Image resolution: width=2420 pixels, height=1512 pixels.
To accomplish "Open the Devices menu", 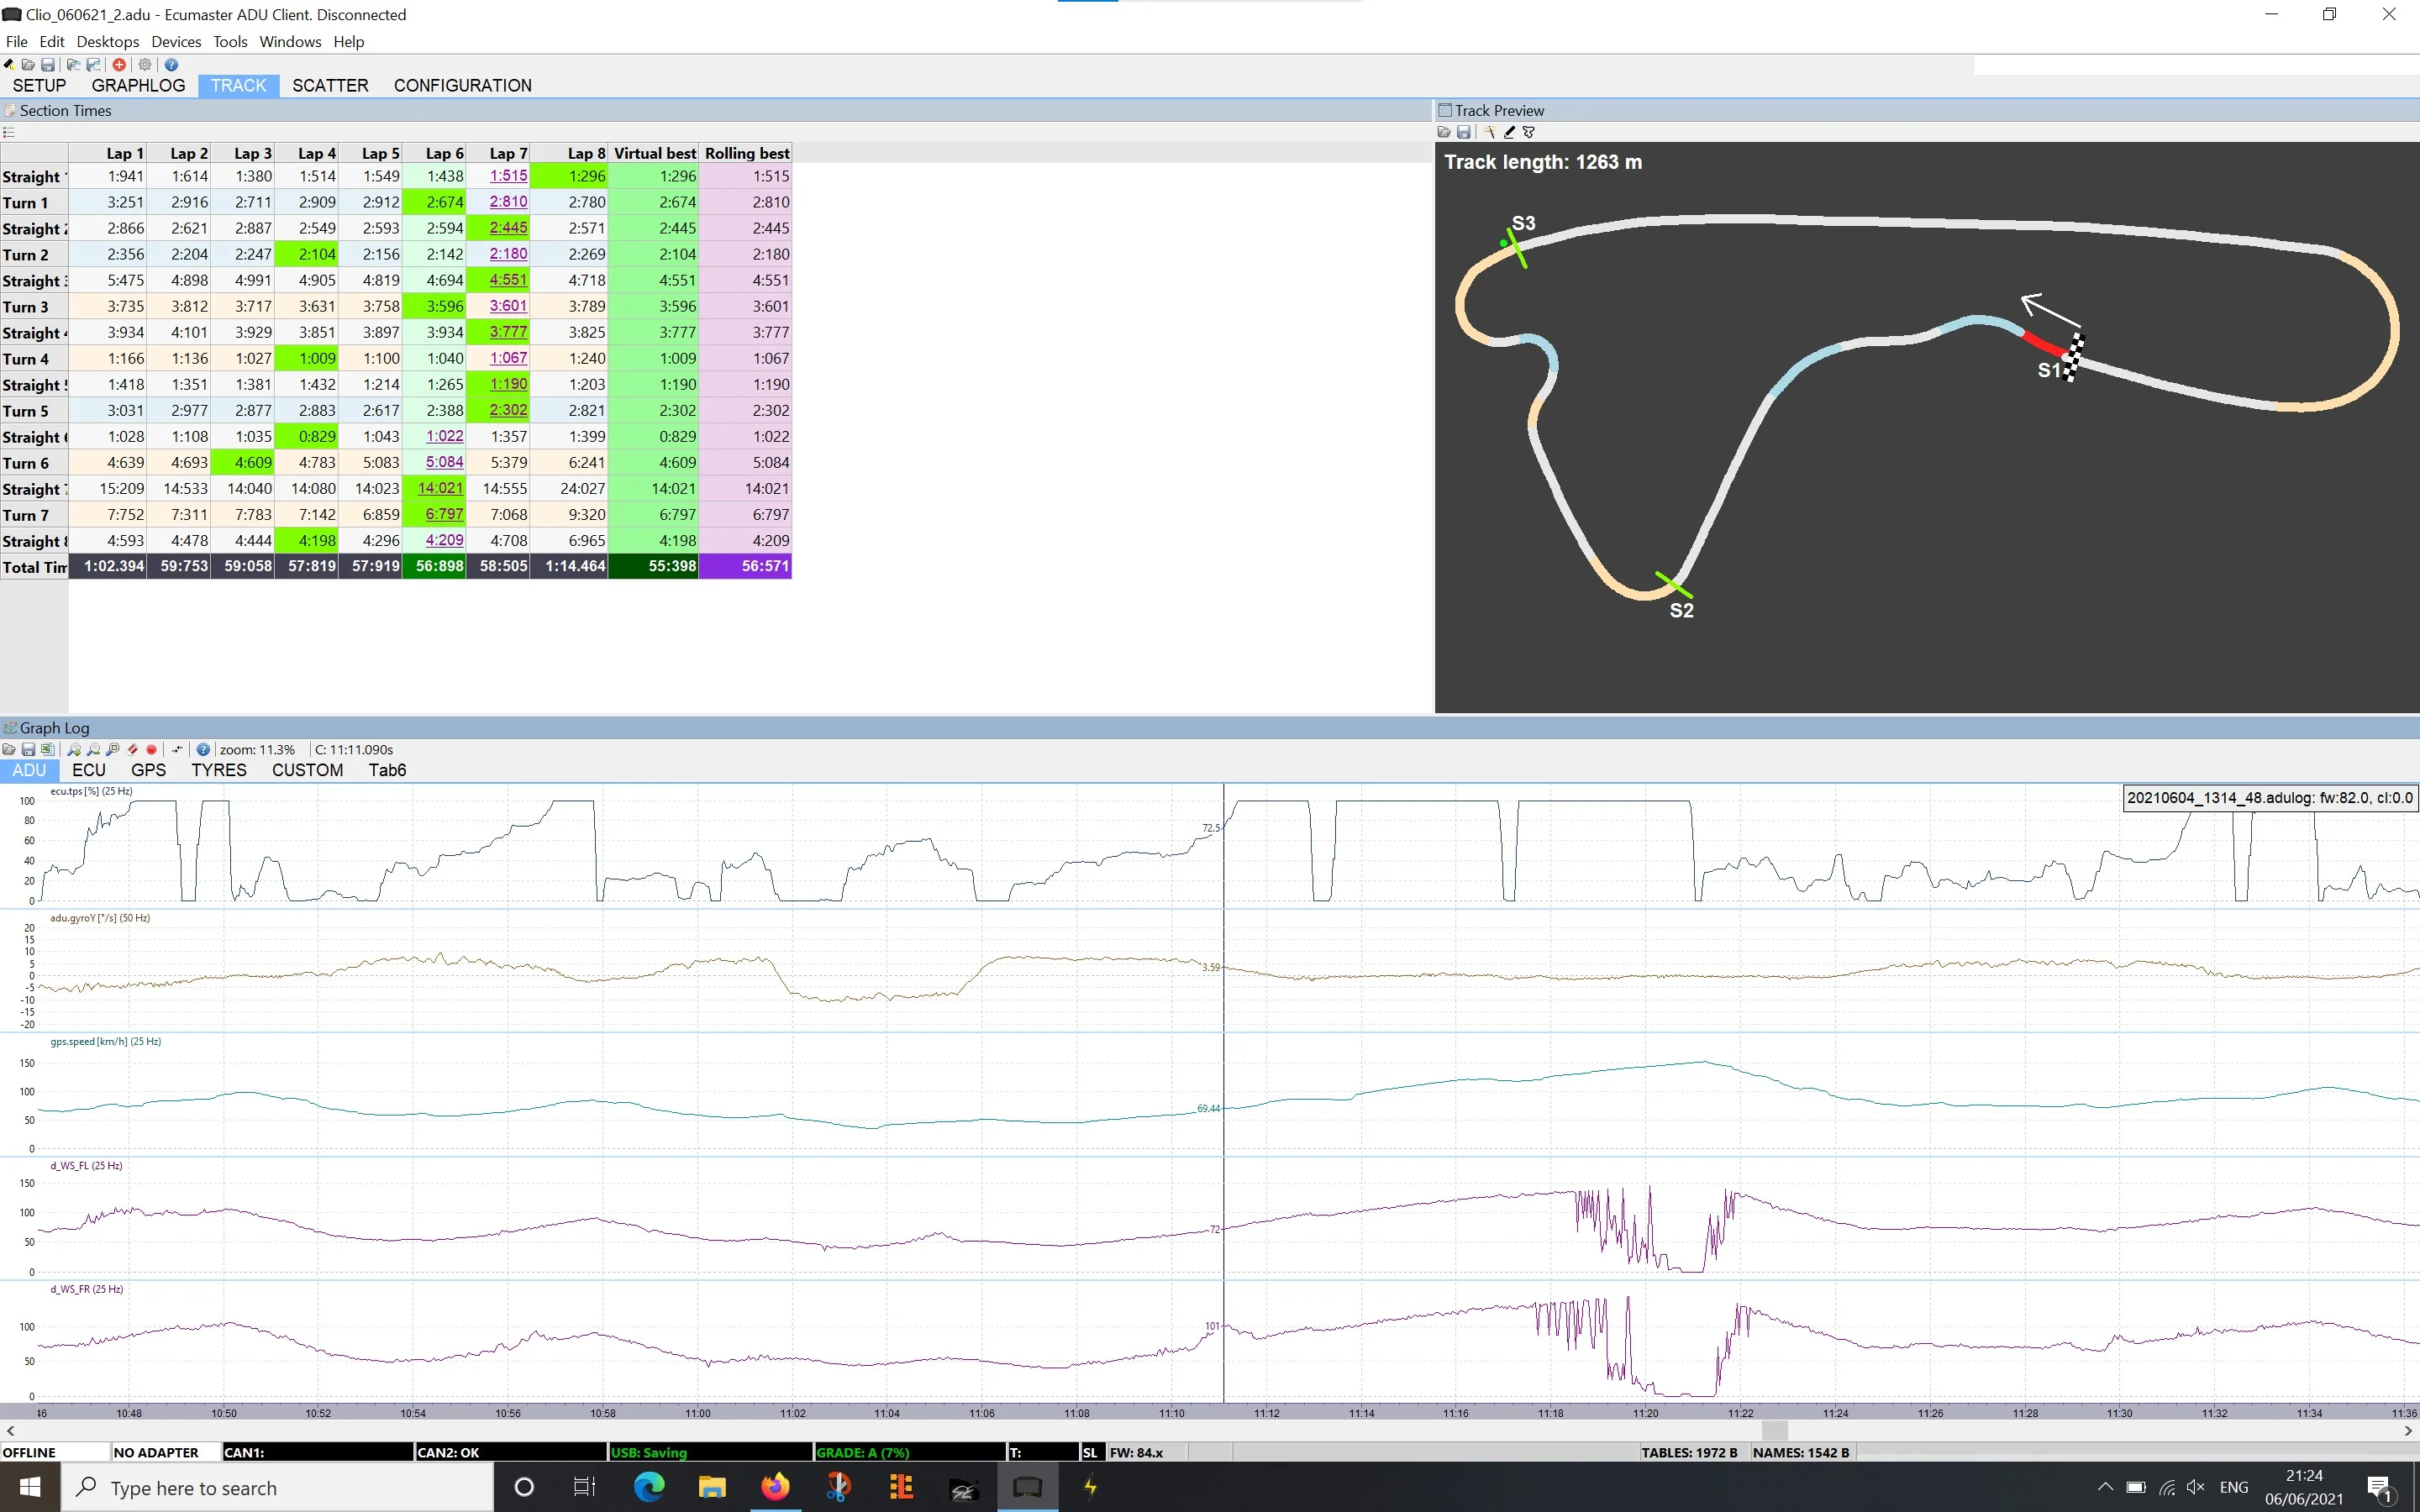I will 176,42.
